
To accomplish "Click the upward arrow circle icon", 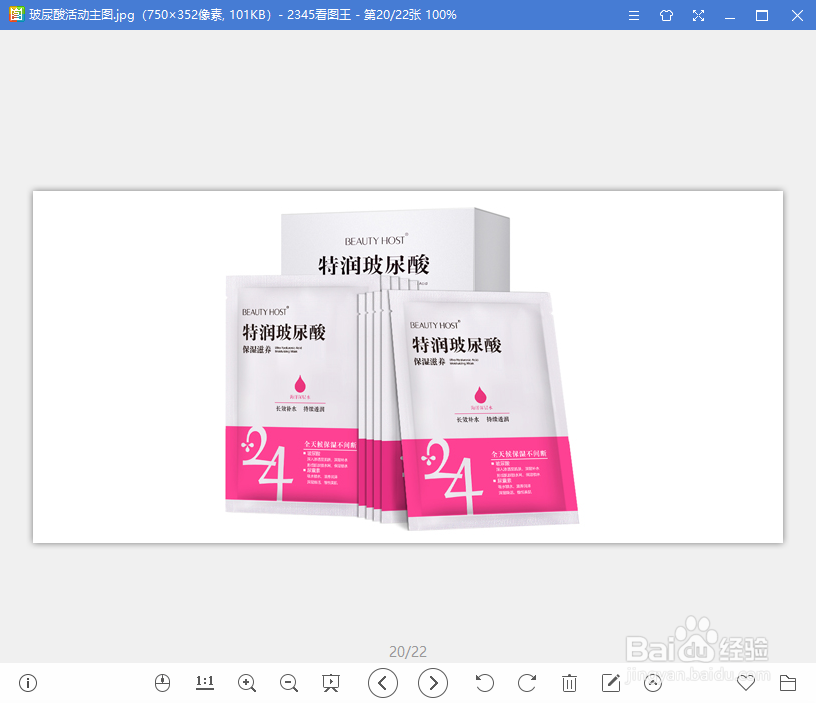I will click(653, 683).
